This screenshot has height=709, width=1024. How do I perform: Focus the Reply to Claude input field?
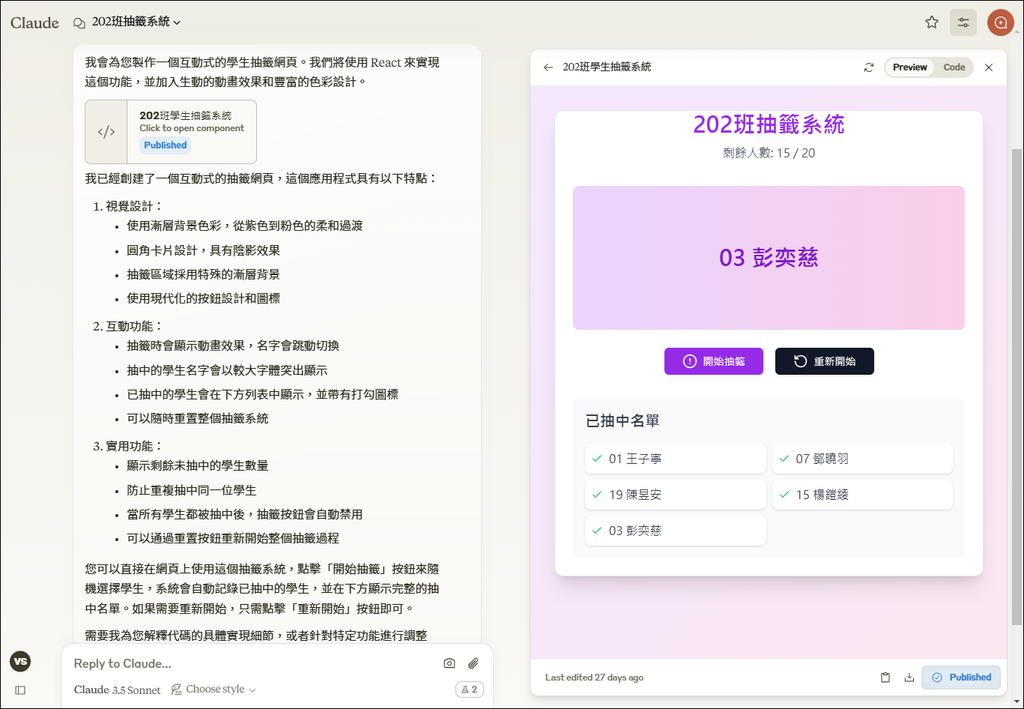pyautogui.click(x=251, y=663)
